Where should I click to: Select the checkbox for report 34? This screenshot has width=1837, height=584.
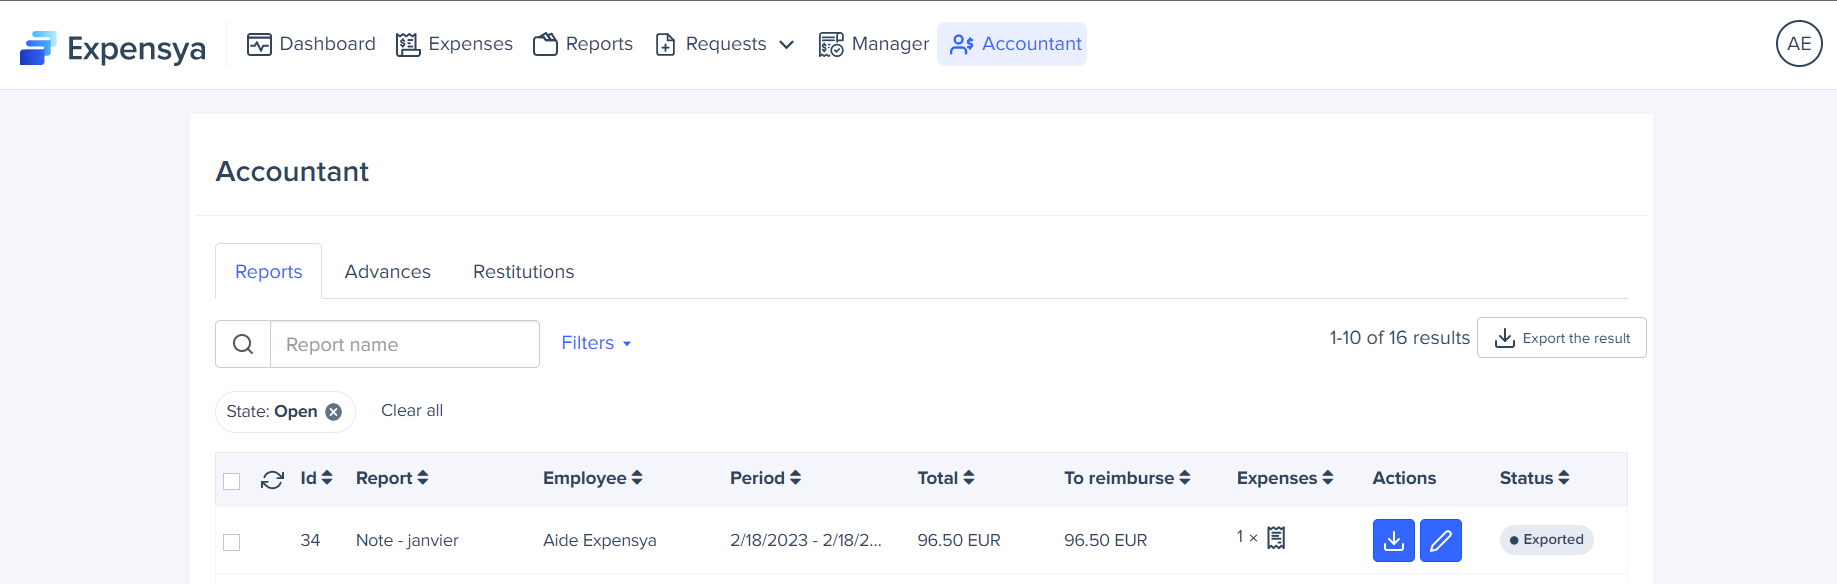(x=232, y=542)
